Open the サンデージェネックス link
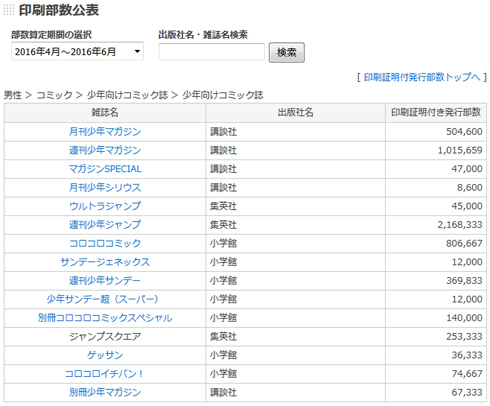490x406 pixels. 105,262
